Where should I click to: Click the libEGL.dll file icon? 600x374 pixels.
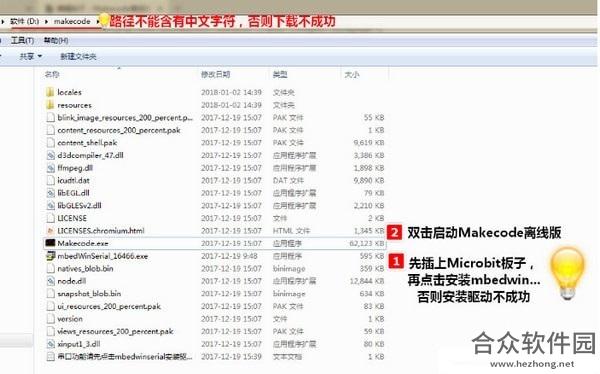[50, 193]
